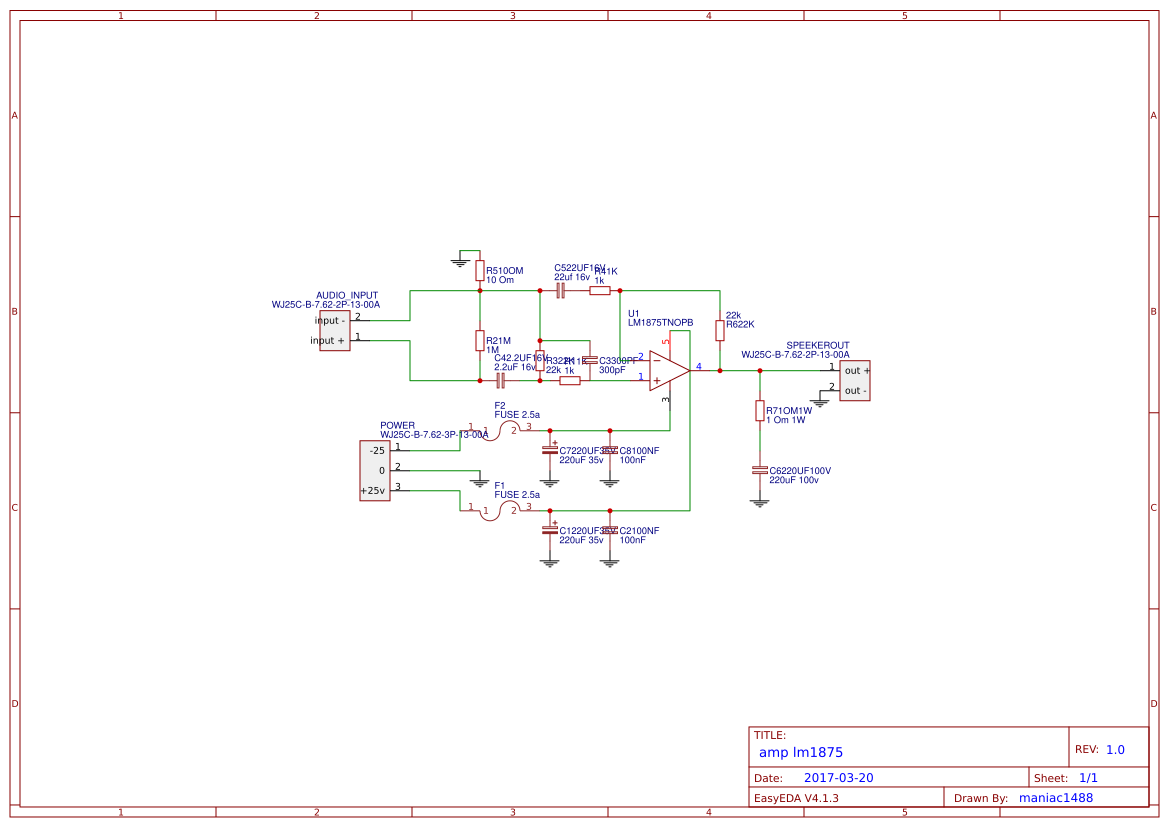The width and height of the screenshot is (1169, 828).
Task: Click the EasyEDA V4.1.3 label
Action: point(800,797)
